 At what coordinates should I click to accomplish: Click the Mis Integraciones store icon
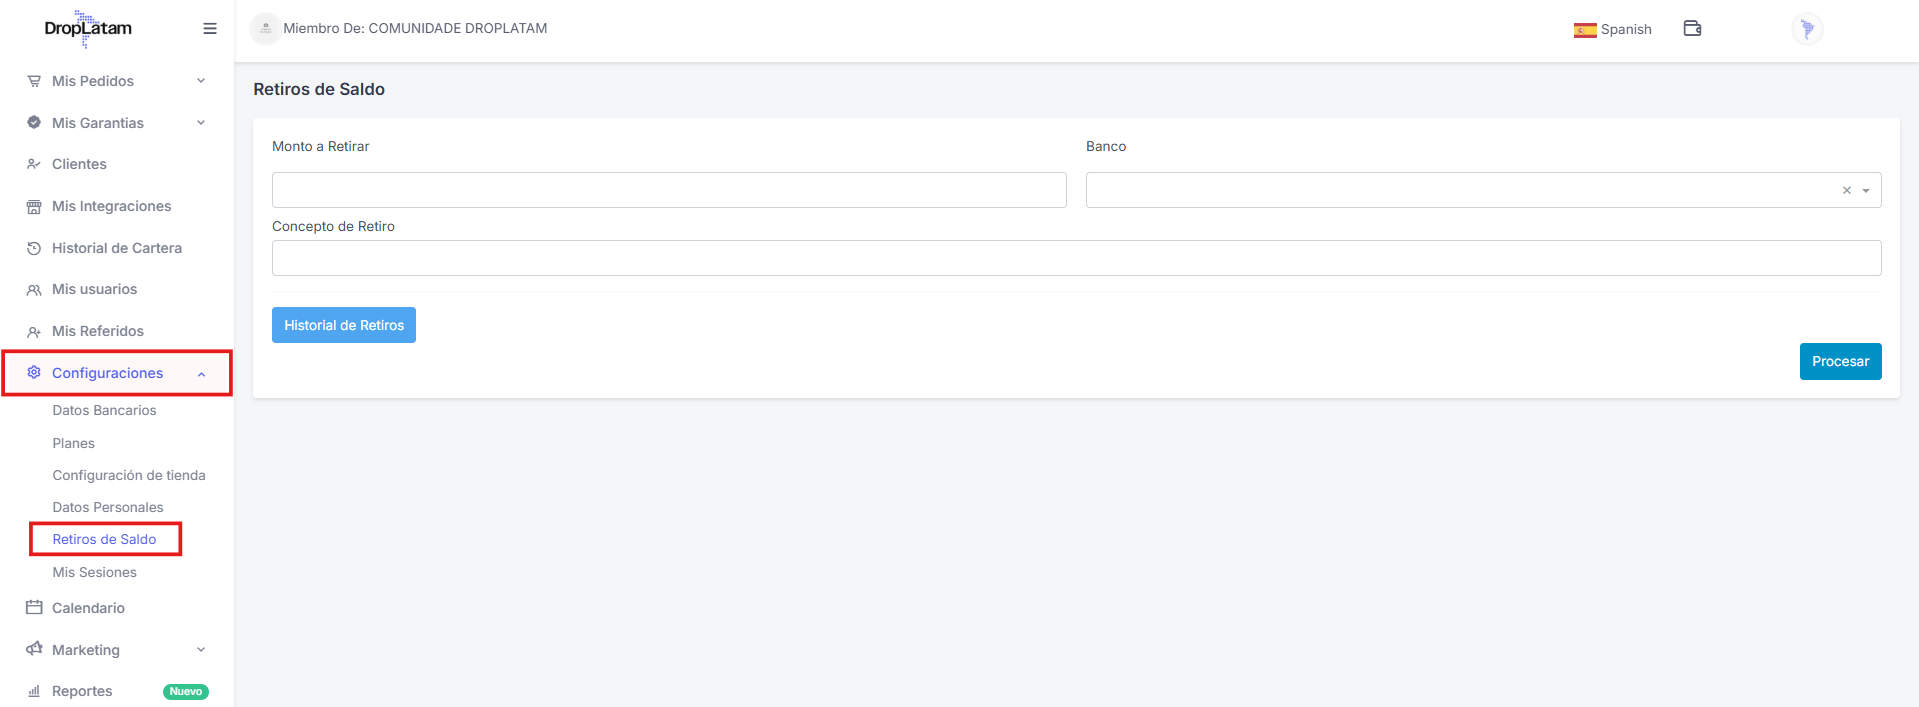[x=34, y=207]
